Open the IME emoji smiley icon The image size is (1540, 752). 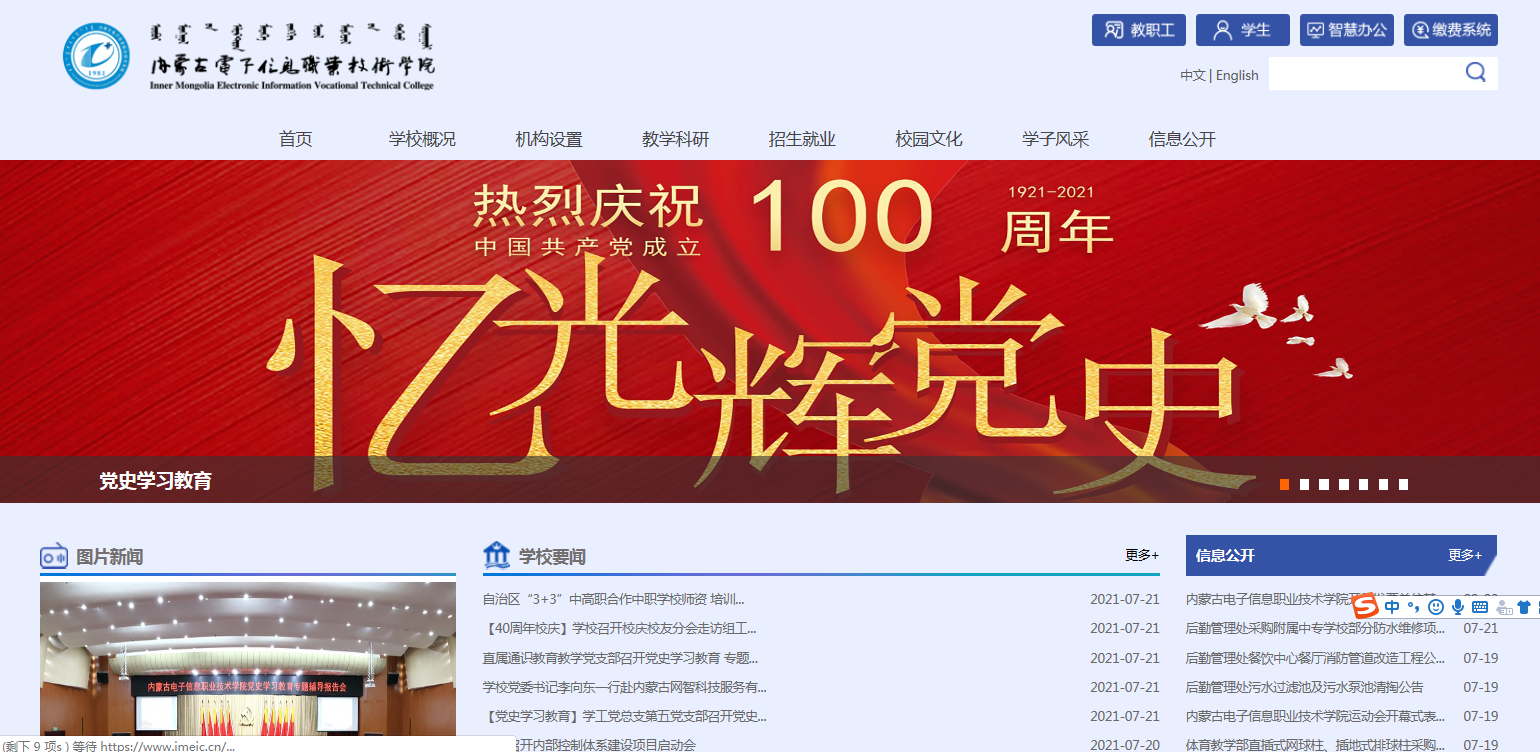pyautogui.click(x=1436, y=607)
